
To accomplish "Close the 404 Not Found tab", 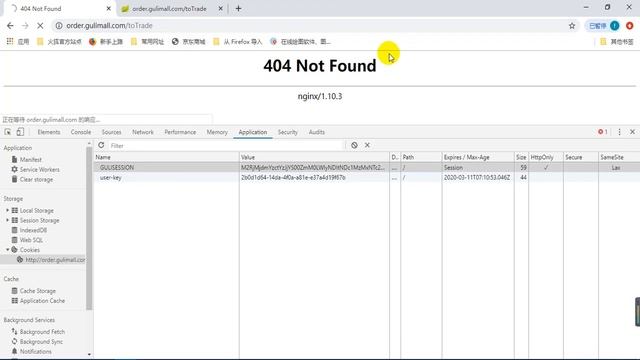I will coord(109,8).
